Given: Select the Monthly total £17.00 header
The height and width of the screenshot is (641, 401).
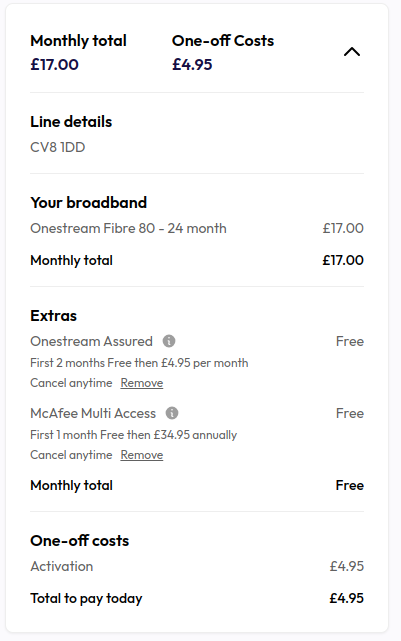Looking at the screenshot, I should [x=78, y=52].
